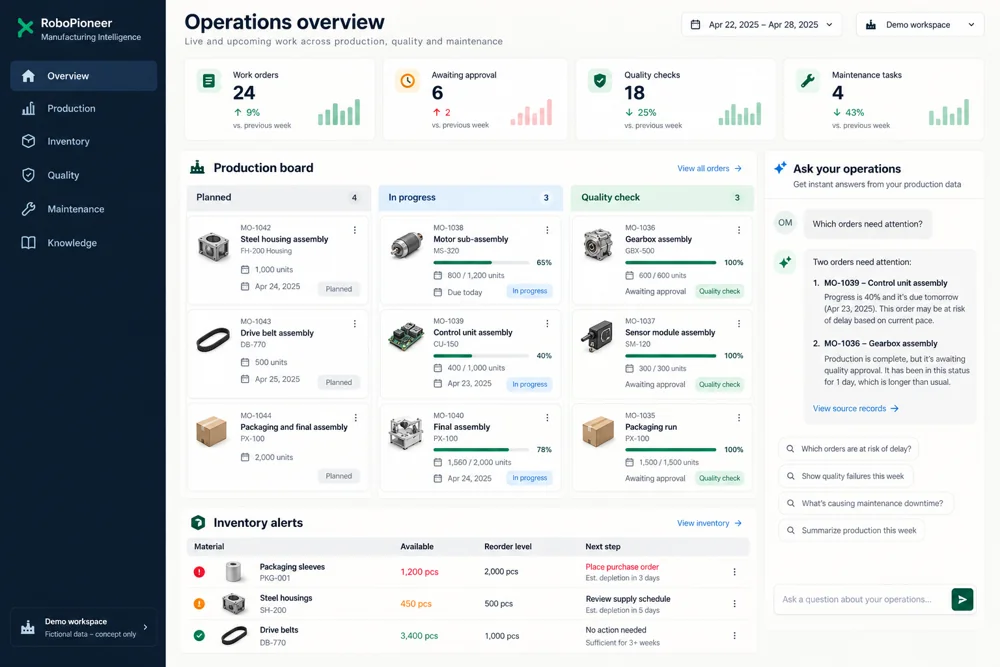Choose 'What's causing maintenance downtime?' suggestion
Image resolution: width=1000 pixels, height=667 pixels.
[x=865, y=504]
